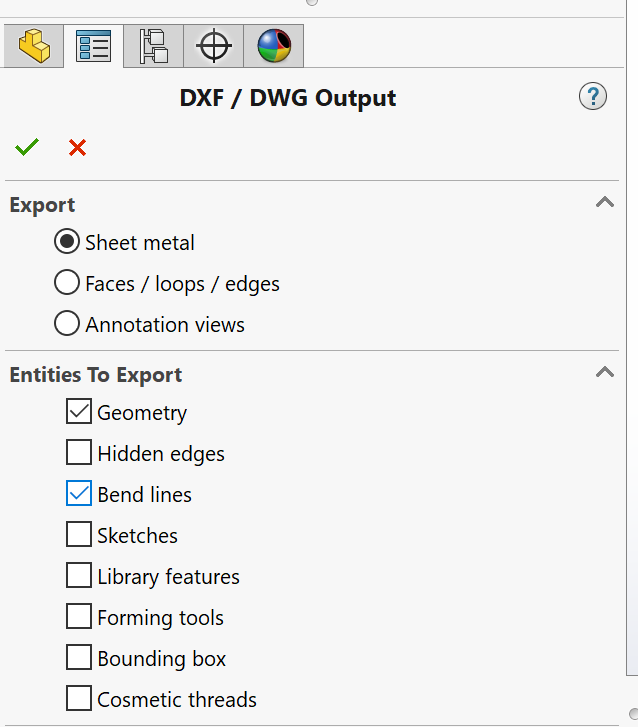This screenshot has height=727, width=638.
Task: Switch to the PropertyManager tab
Action: 93,46
